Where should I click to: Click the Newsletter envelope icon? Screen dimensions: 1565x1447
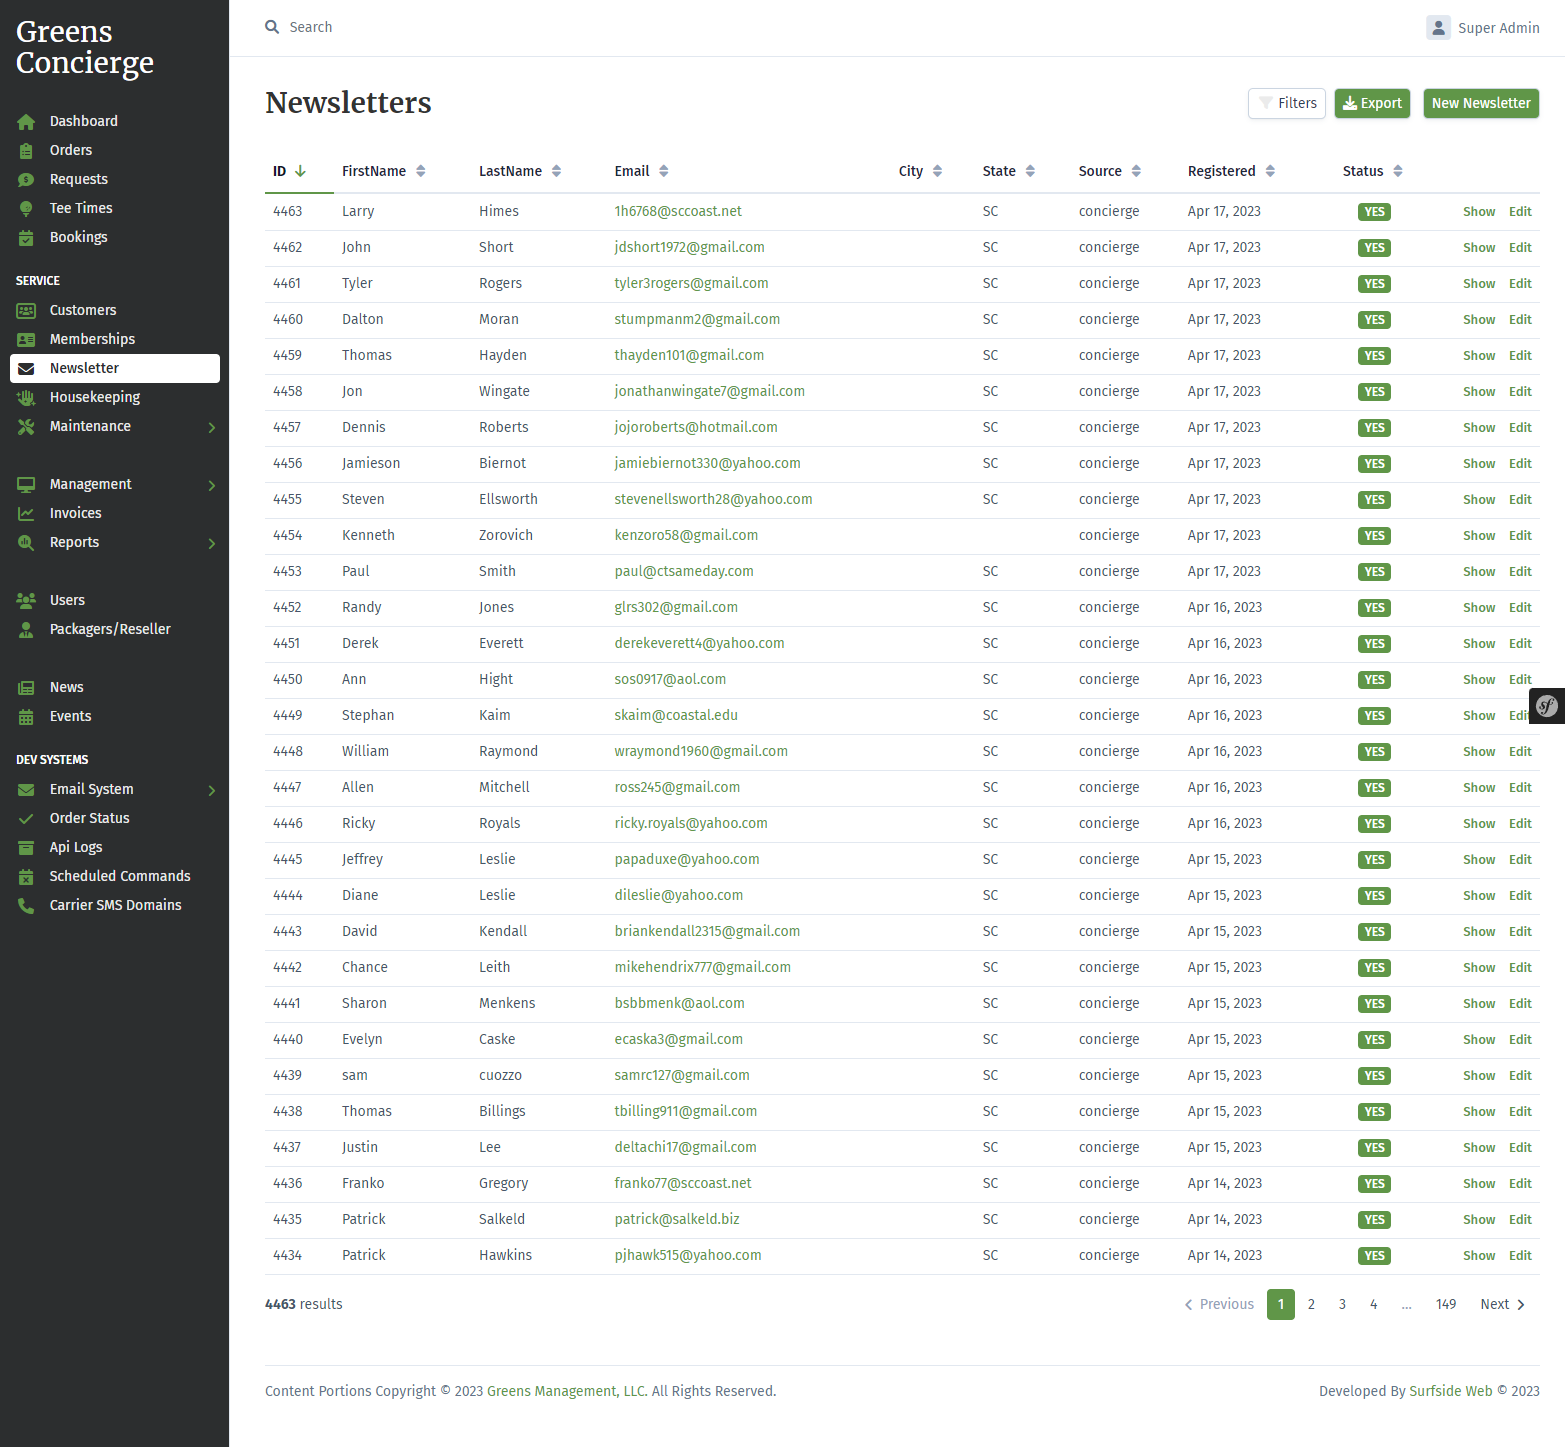point(26,369)
